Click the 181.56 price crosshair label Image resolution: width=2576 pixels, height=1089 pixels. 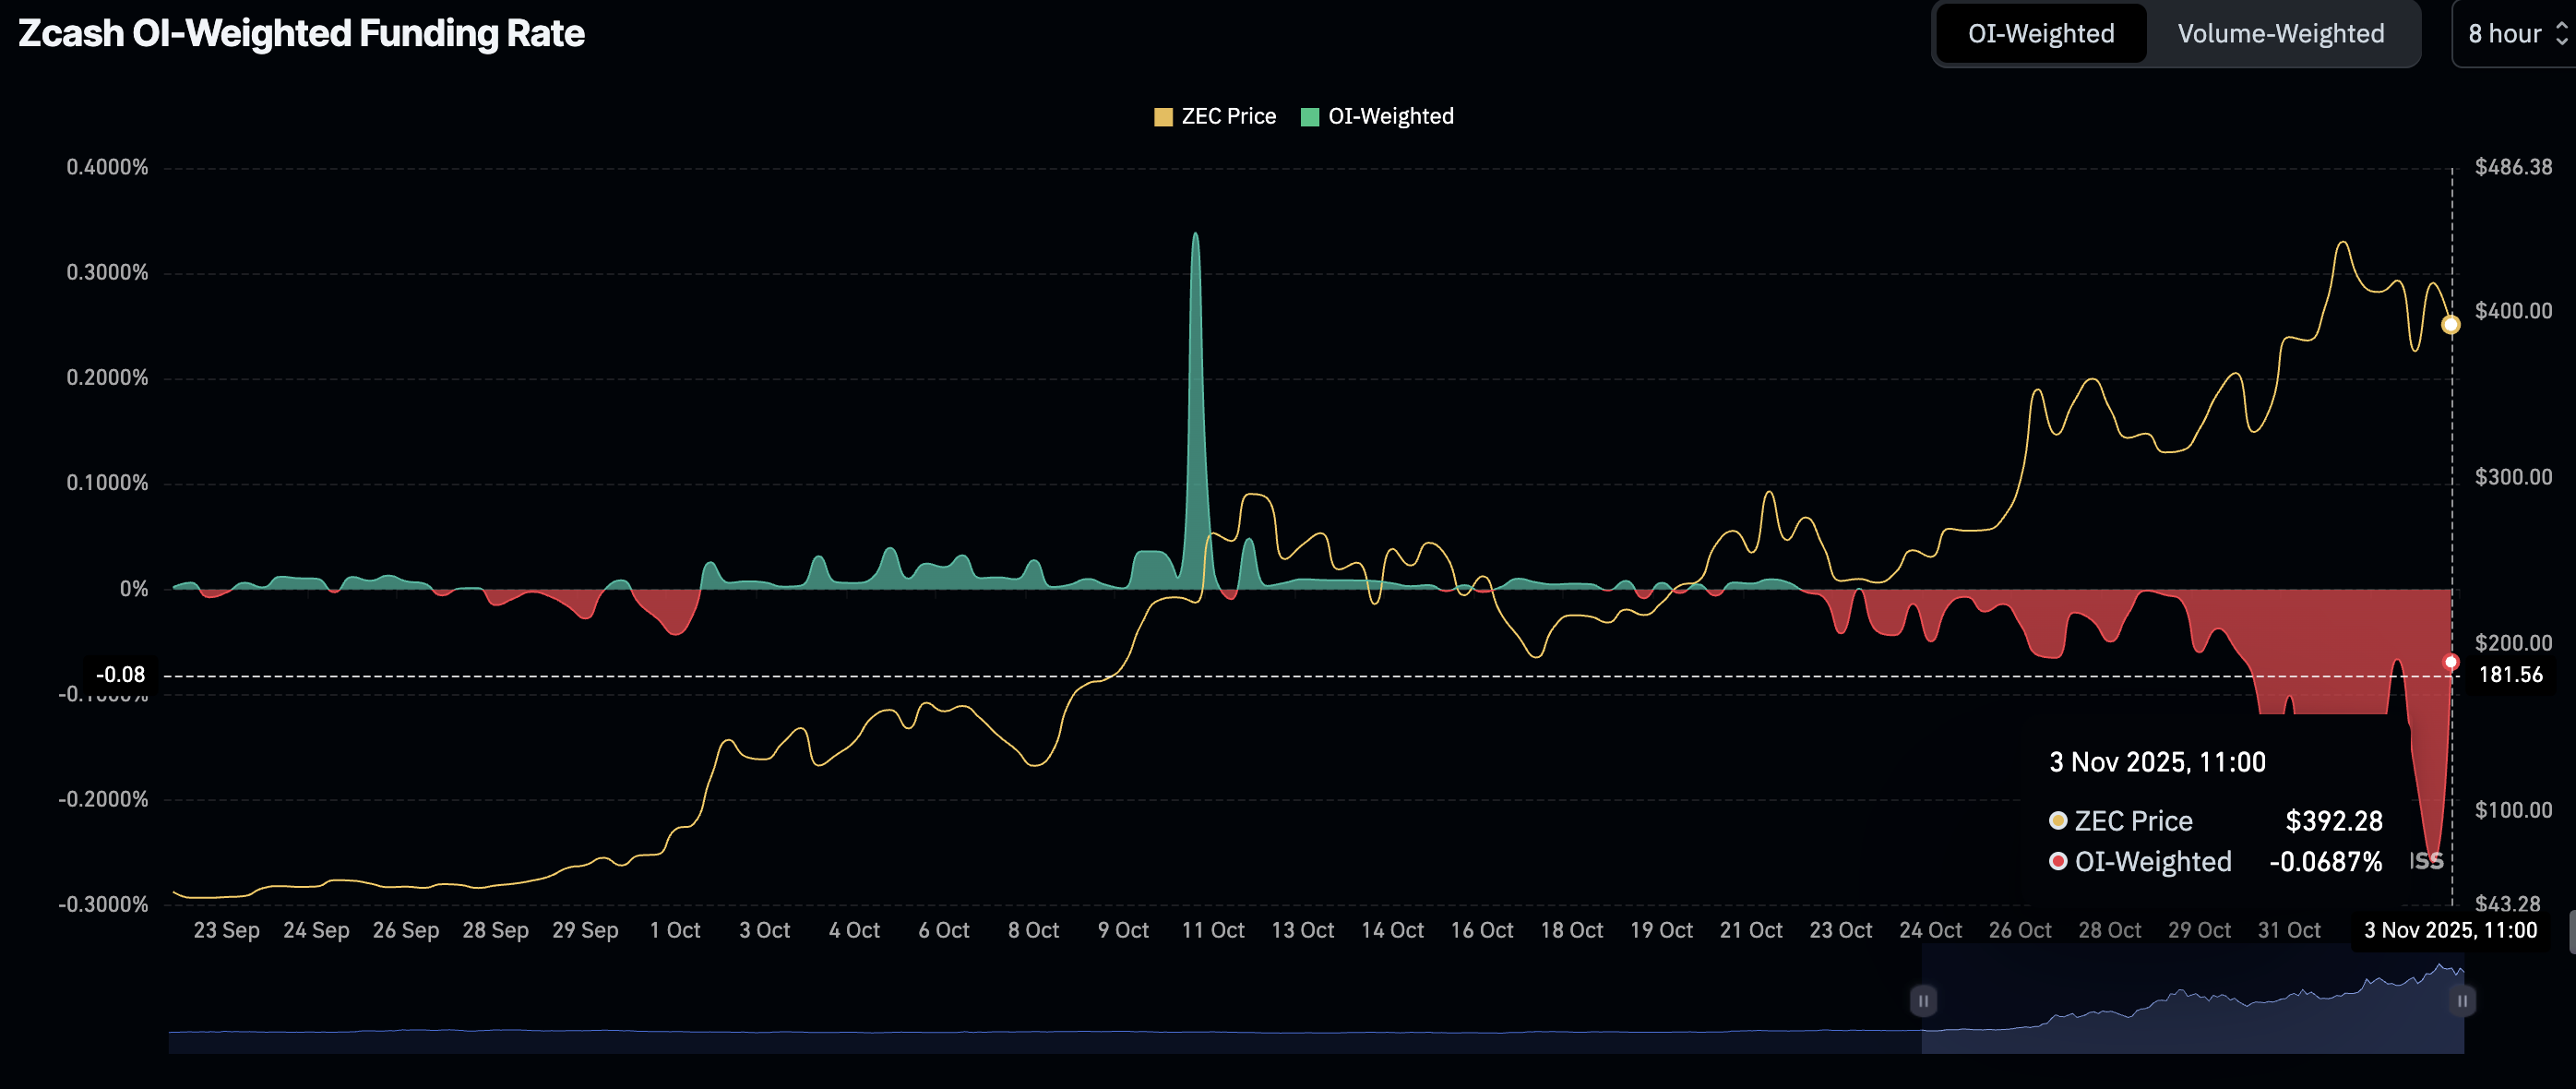pos(2510,675)
